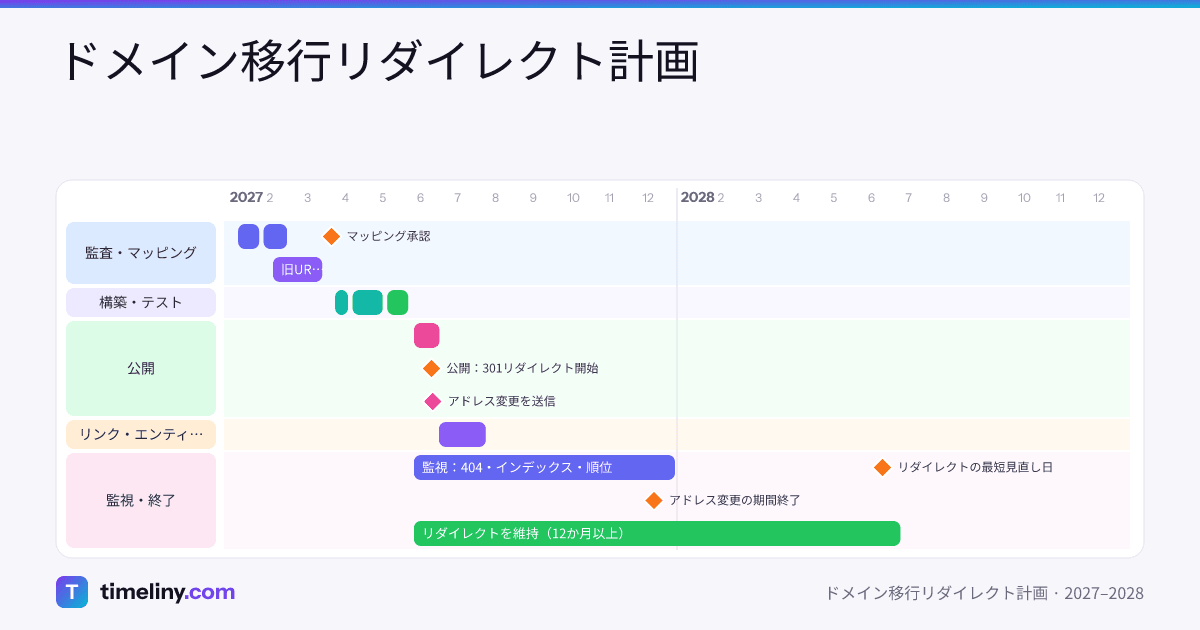The height and width of the screenshot is (630, 1200).
Task: Click the purple bar in リンク・エンティ… row
Action: coord(462,434)
